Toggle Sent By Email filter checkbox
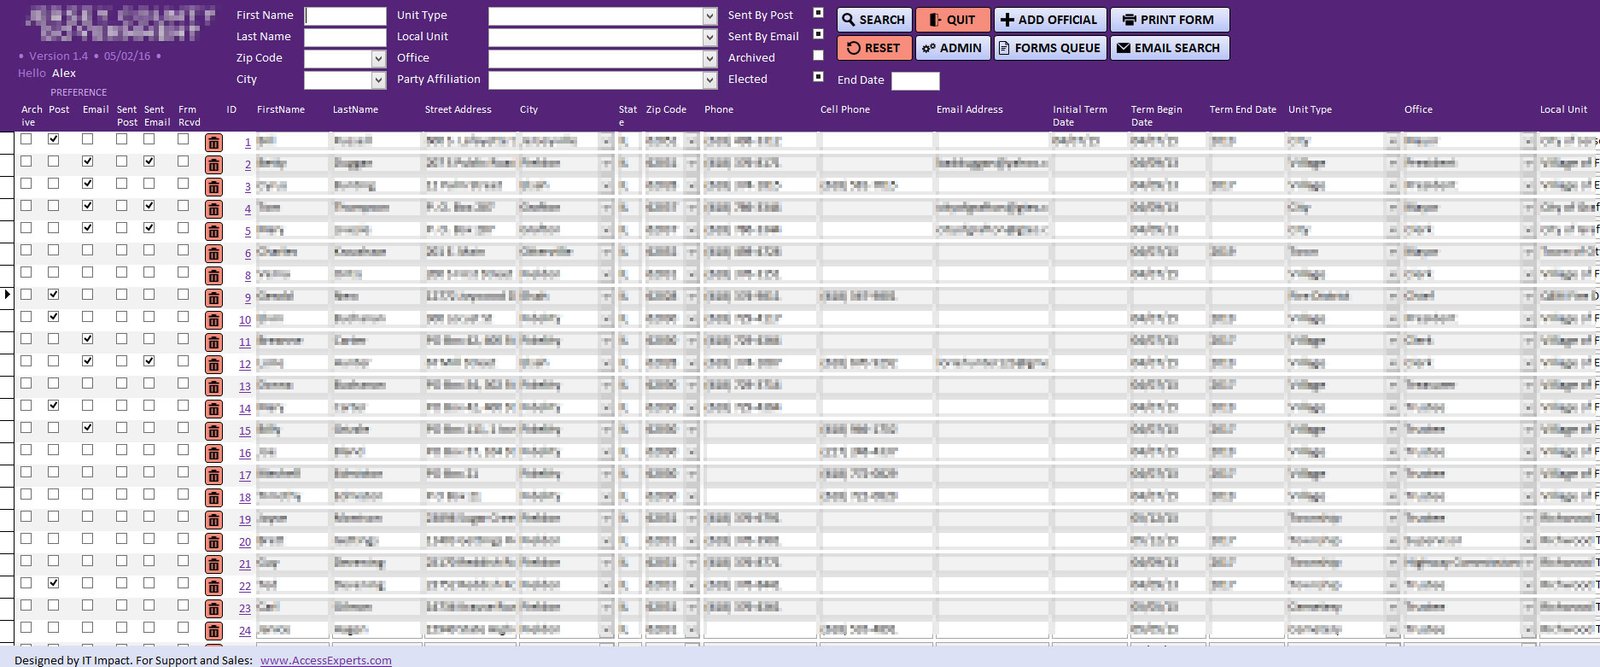Viewport: 1600px width, 667px height. click(x=818, y=34)
